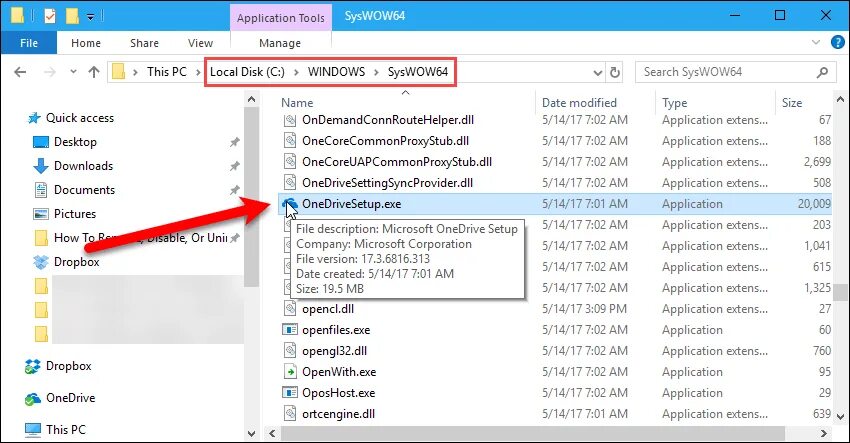Open the Customize Quick Access Toolbar dropdown
Screen dimensions: 850x443
[x=90, y=17]
